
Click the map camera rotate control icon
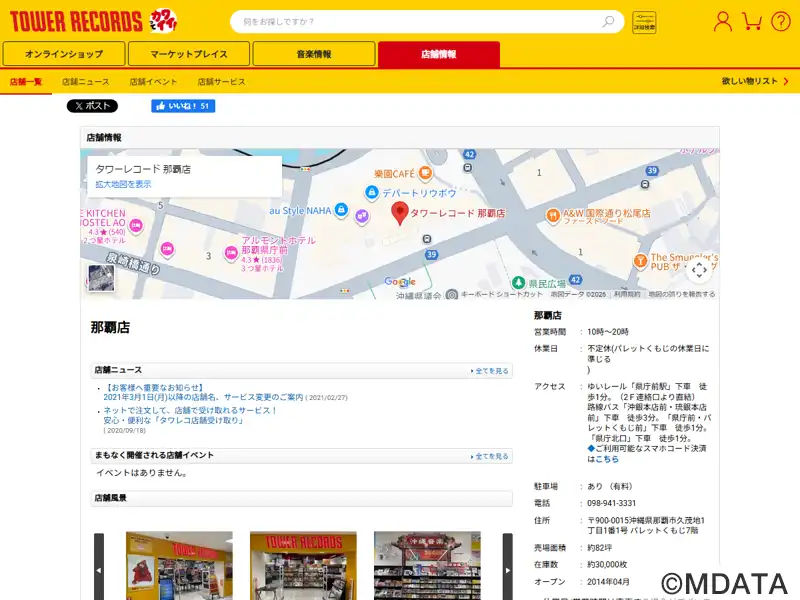coord(699,269)
